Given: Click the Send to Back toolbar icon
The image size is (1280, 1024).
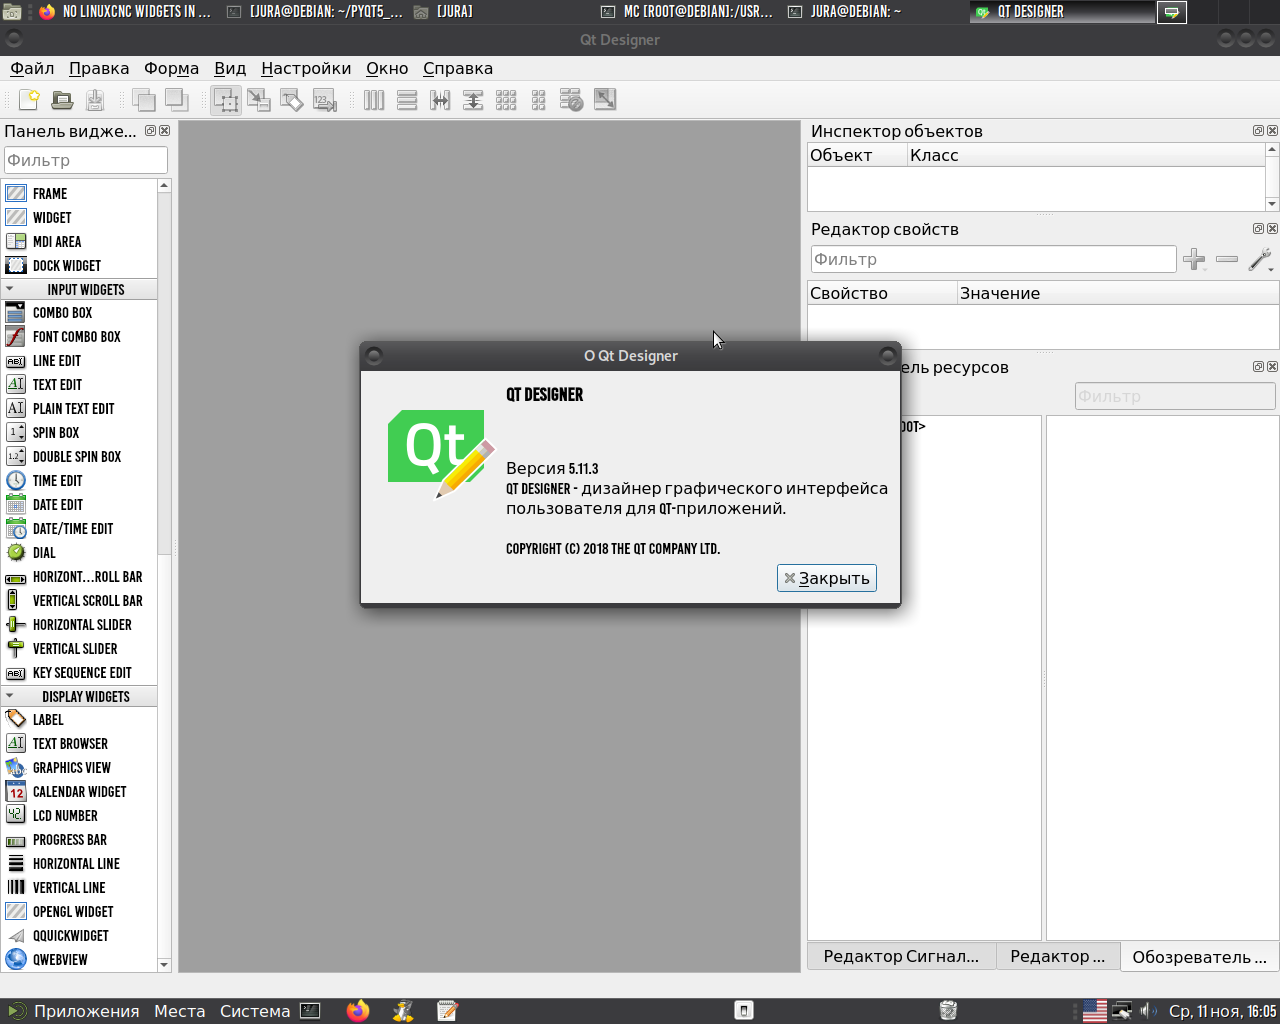Looking at the screenshot, I should 144,100.
